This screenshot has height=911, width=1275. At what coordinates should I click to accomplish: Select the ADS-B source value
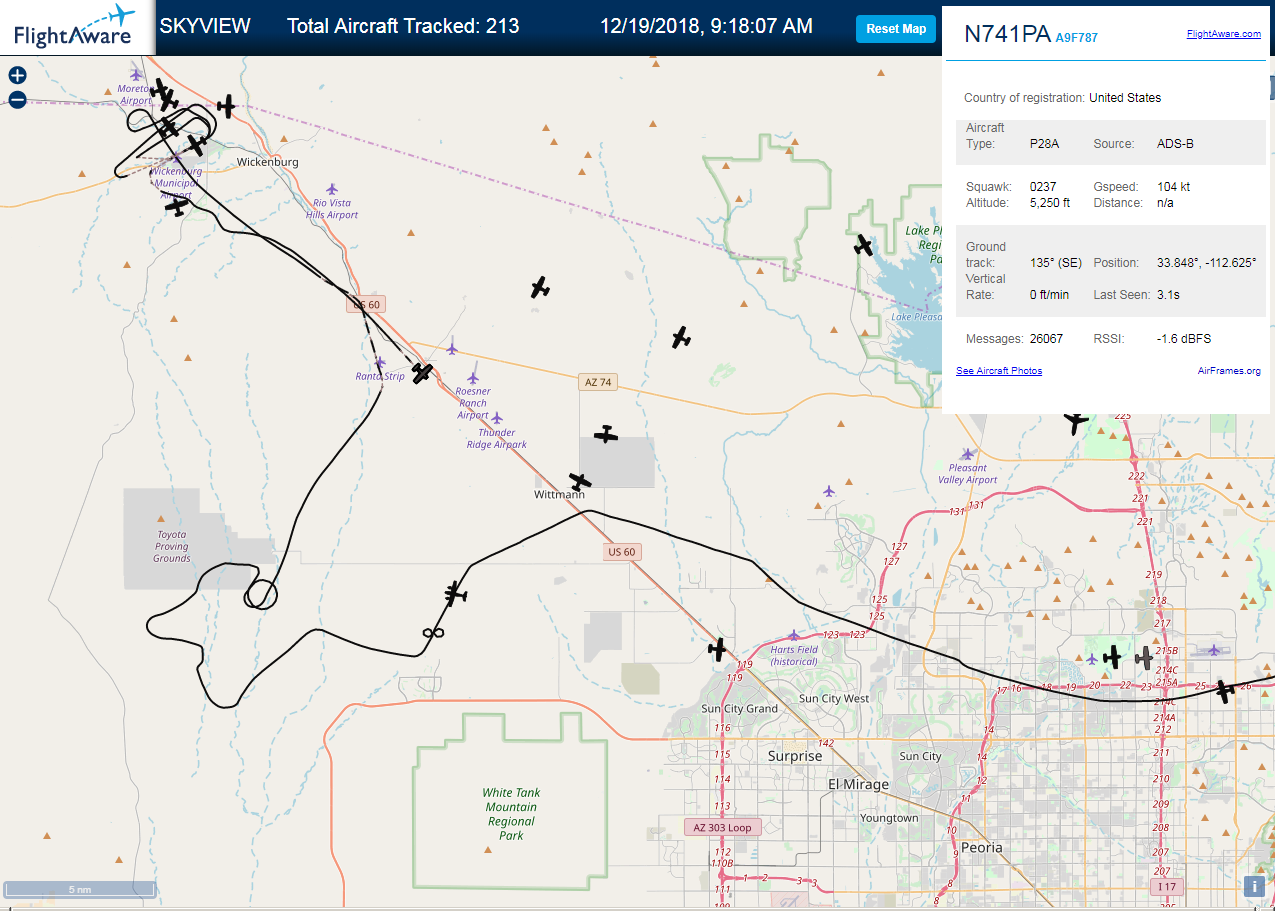tap(1175, 144)
